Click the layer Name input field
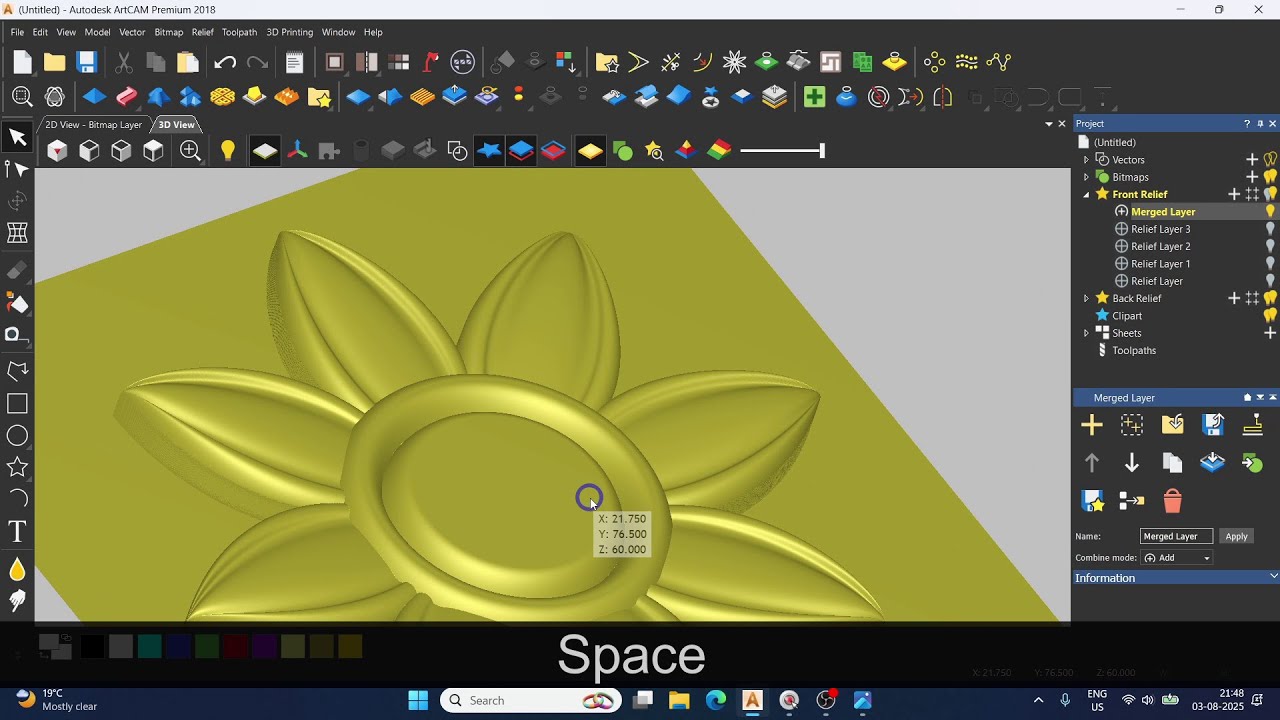Image resolution: width=1280 pixels, height=720 pixels. [x=1177, y=536]
